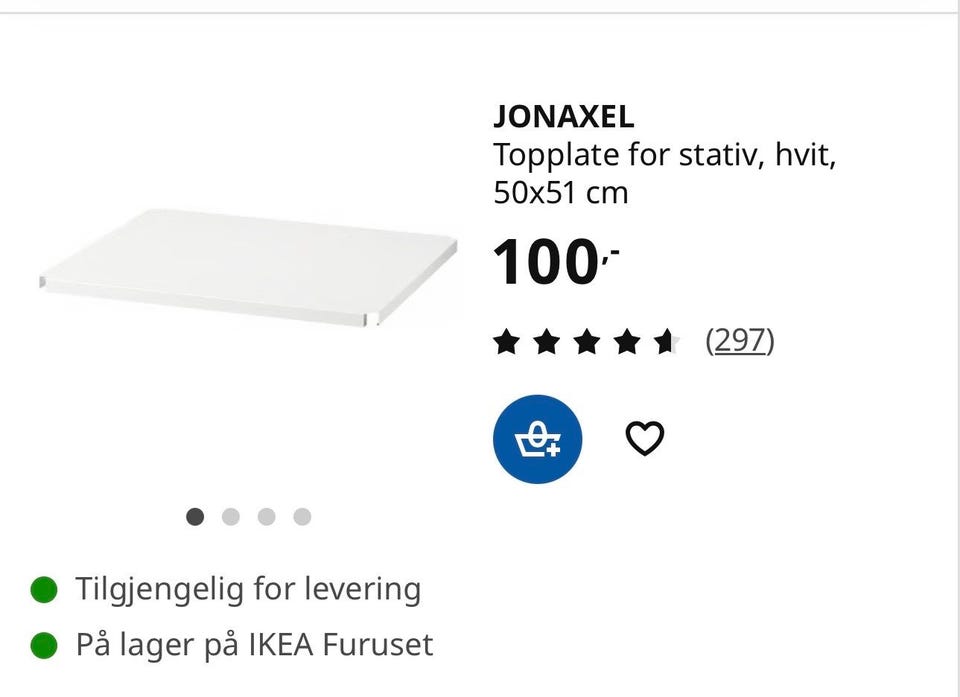Click the half-filled fifth rating star
The image size is (960, 697).
[x=666, y=343]
